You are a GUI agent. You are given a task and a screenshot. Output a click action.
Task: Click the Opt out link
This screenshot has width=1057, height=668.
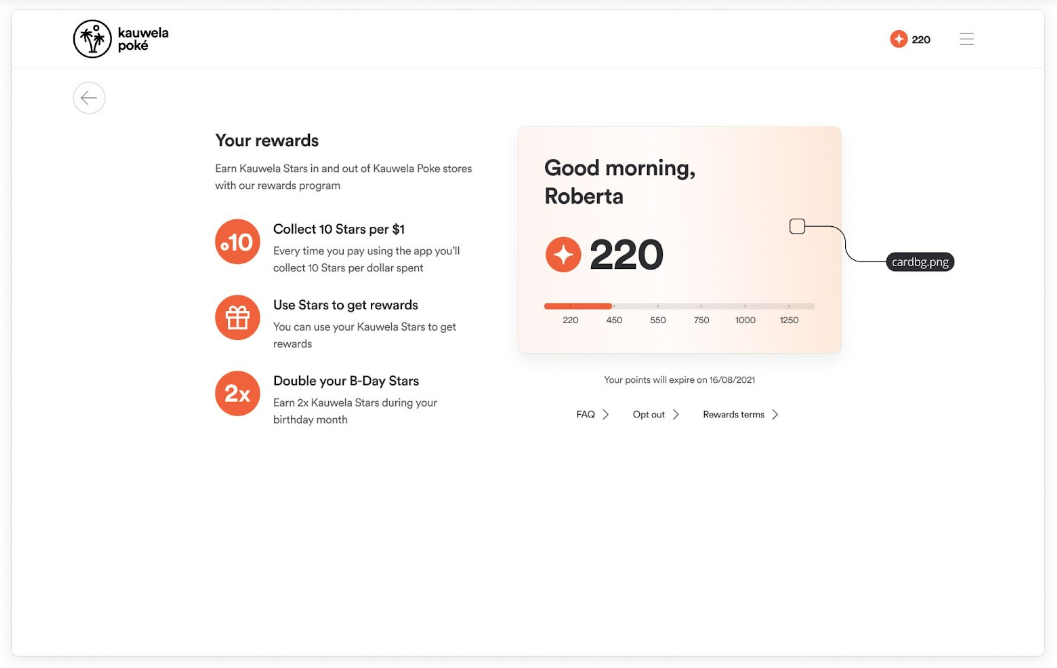(648, 415)
